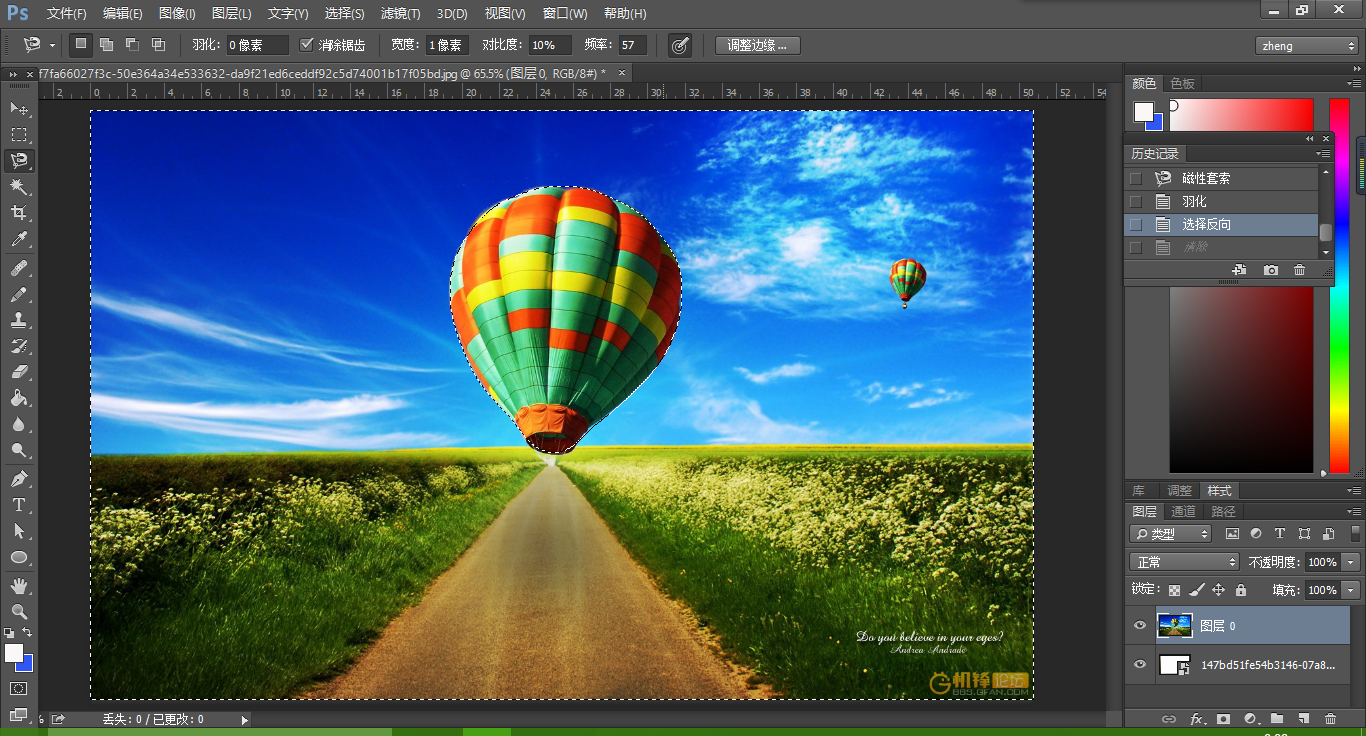Select the Hand tool
The height and width of the screenshot is (736, 1366).
pyautogui.click(x=19, y=585)
